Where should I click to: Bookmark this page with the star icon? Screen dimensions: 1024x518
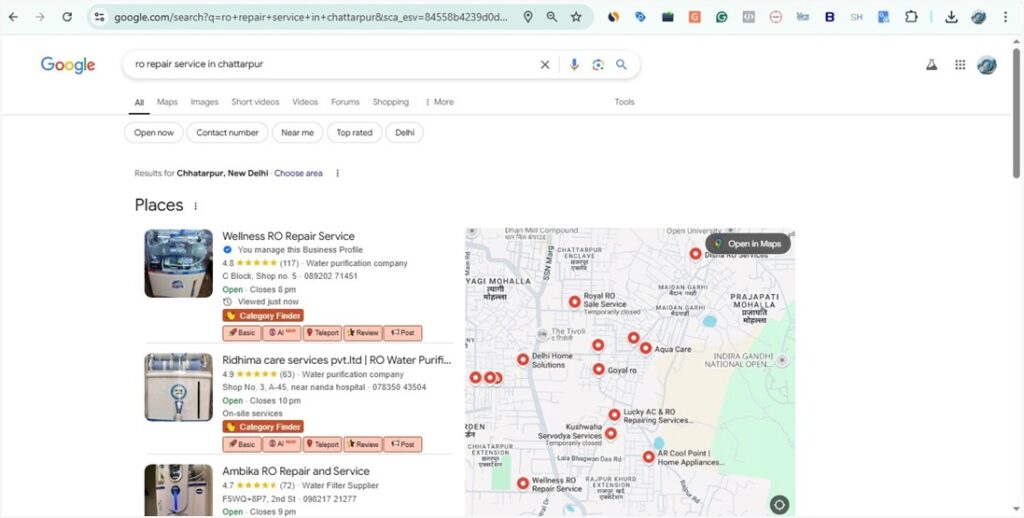pos(576,17)
